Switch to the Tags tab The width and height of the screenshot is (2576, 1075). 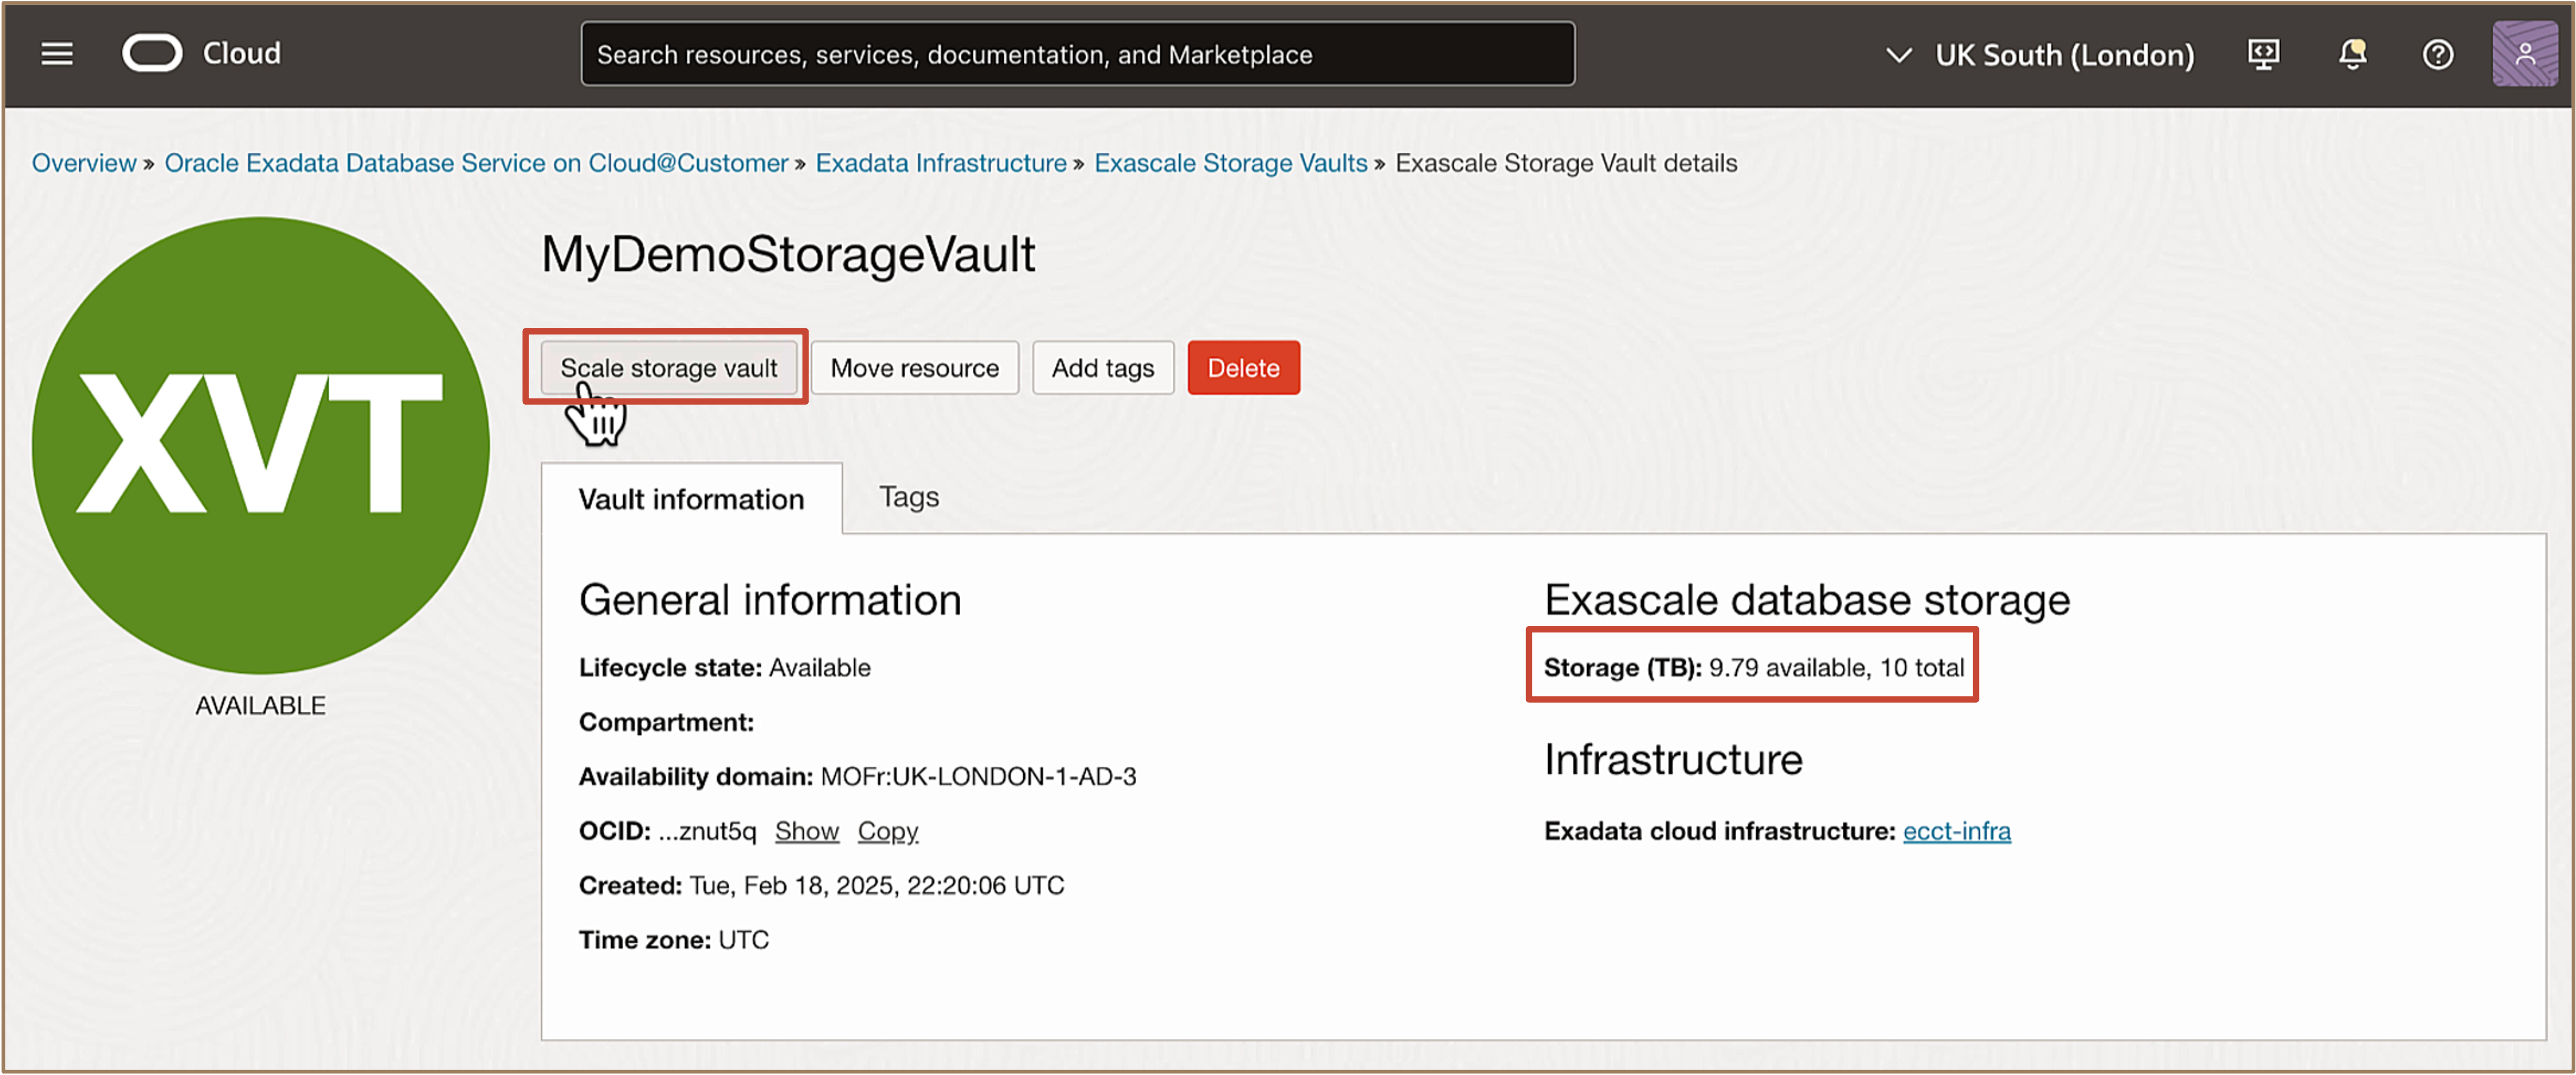[908, 497]
